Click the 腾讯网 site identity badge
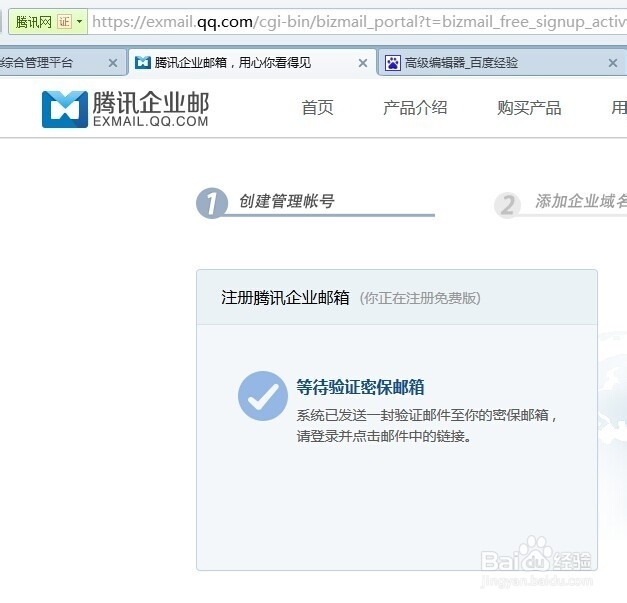 click(34, 21)
